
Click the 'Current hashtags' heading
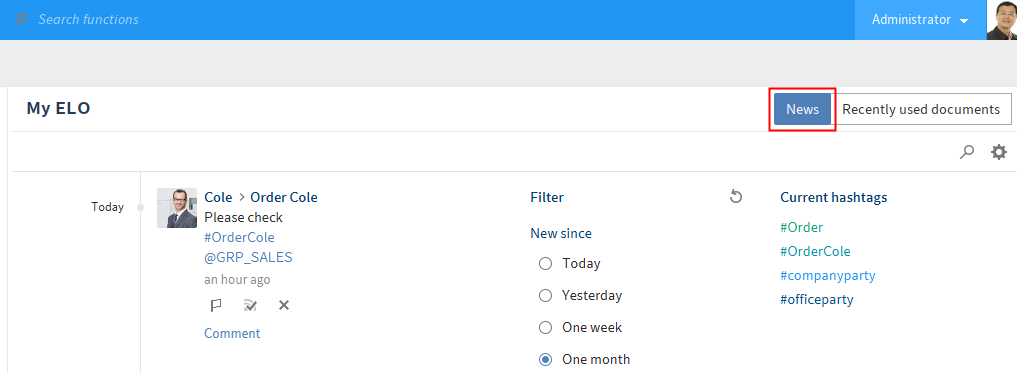tap(833, 197)
